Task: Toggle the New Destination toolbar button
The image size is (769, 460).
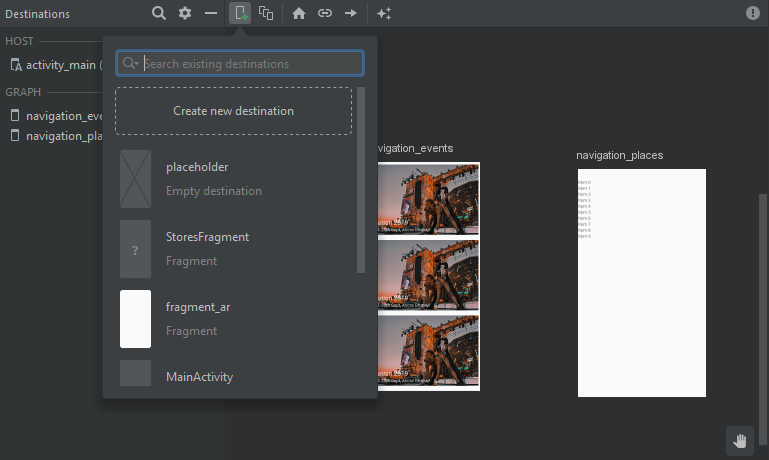Action: 240,13
